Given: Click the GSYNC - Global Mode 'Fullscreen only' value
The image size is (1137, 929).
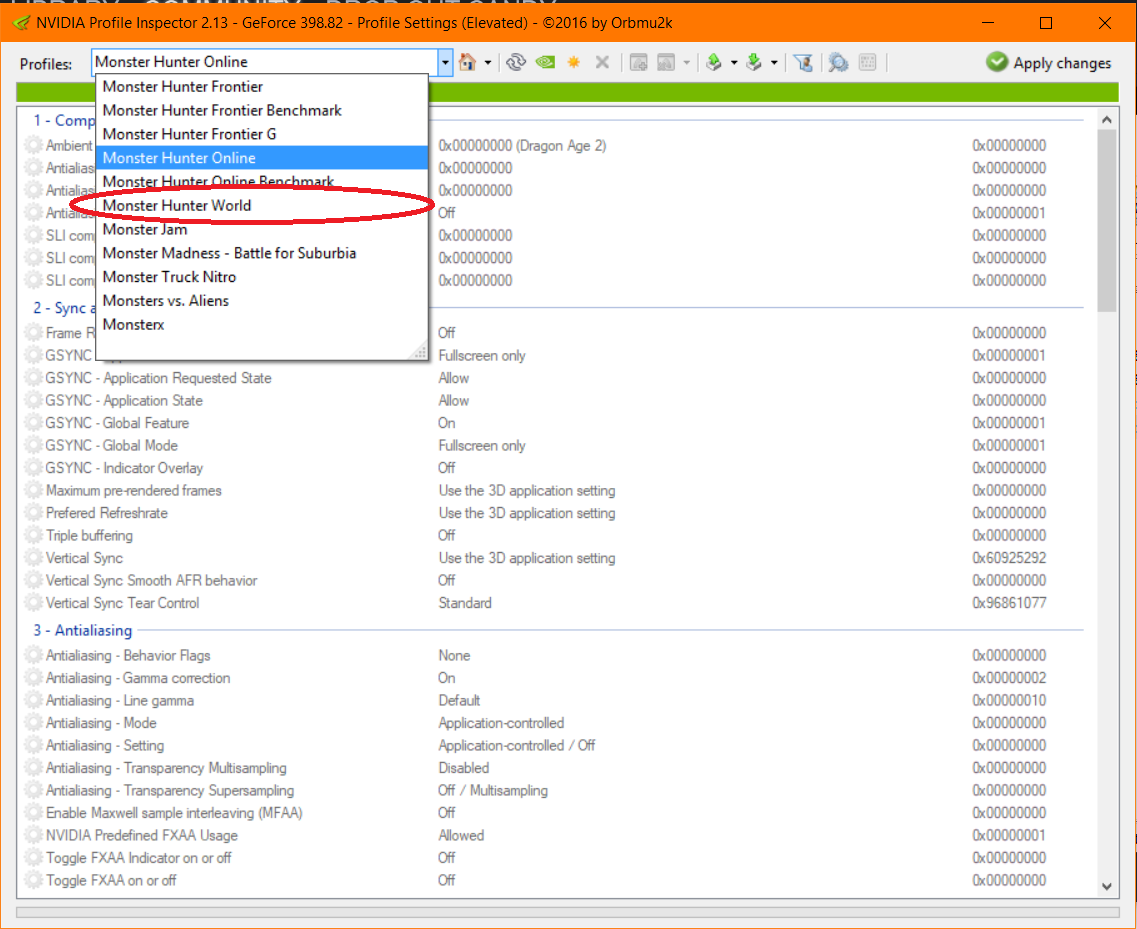Looking at the screenshot, I should (x=481, y=445).
